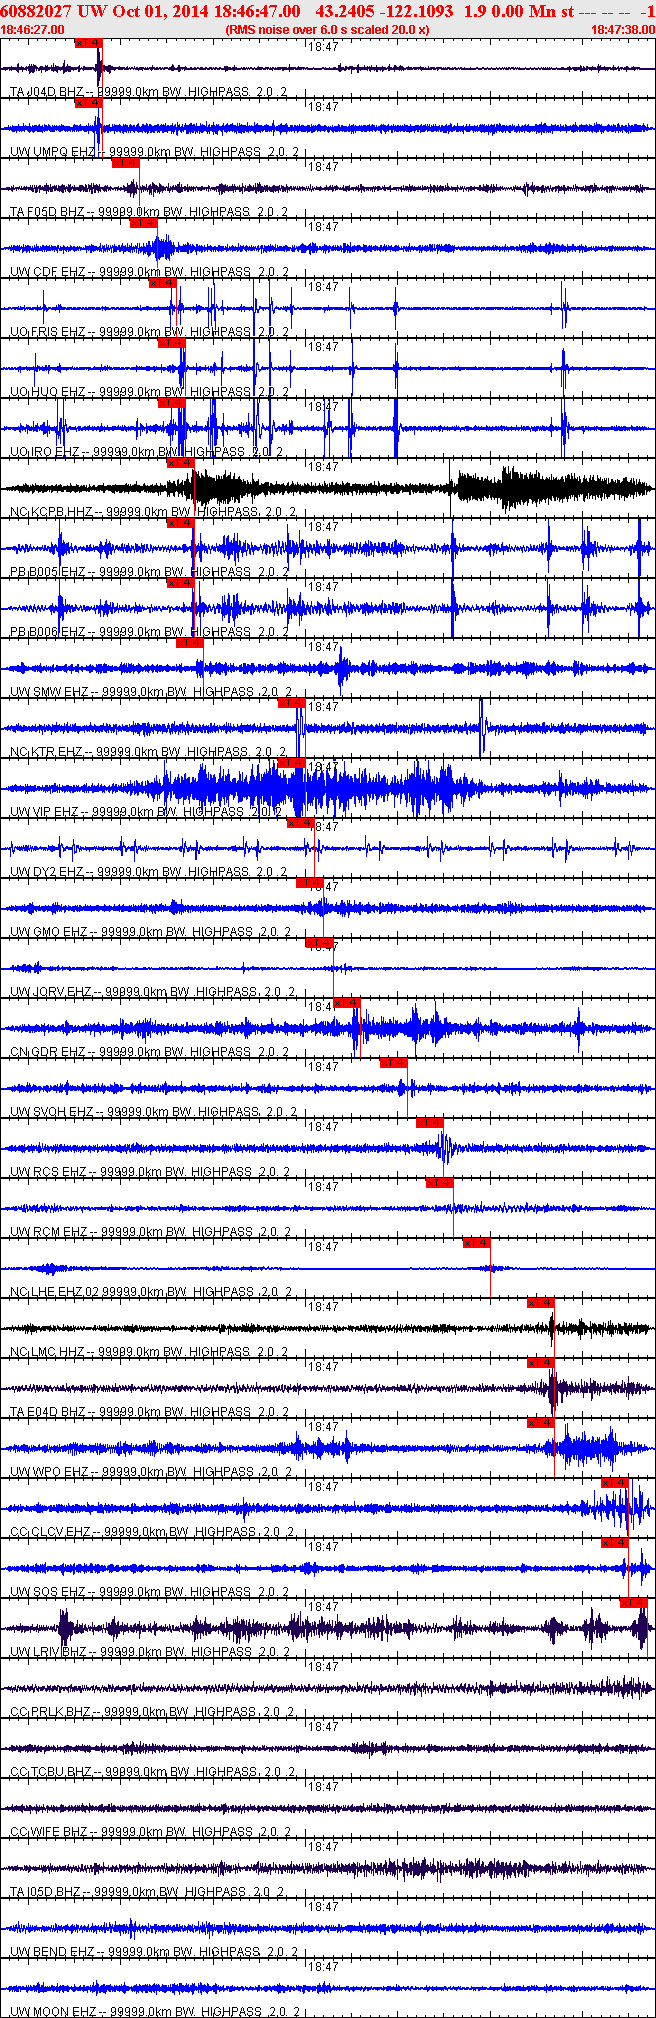656x2018 pixels.
Task: Click the station label UW BEND EHZ
Action: [x=52, y=1952]
